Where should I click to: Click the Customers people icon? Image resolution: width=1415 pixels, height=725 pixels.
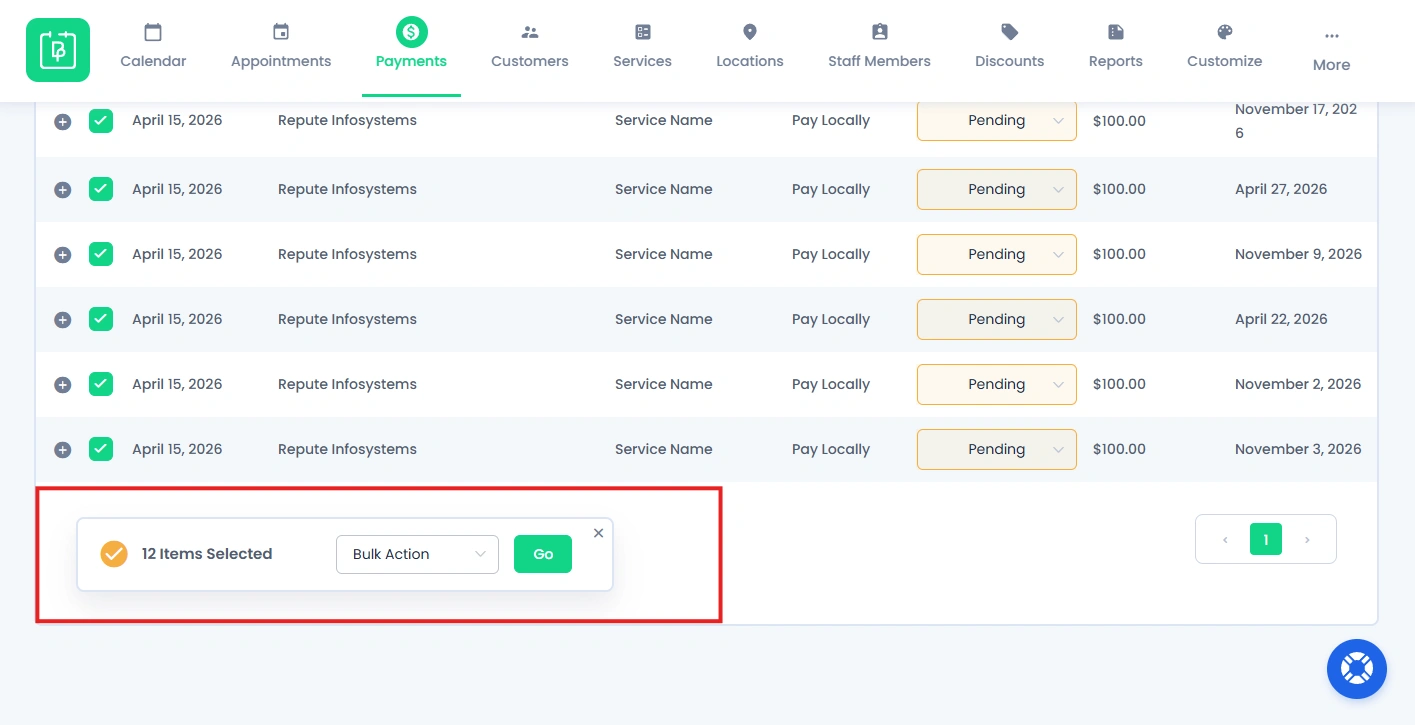point(530,32)
